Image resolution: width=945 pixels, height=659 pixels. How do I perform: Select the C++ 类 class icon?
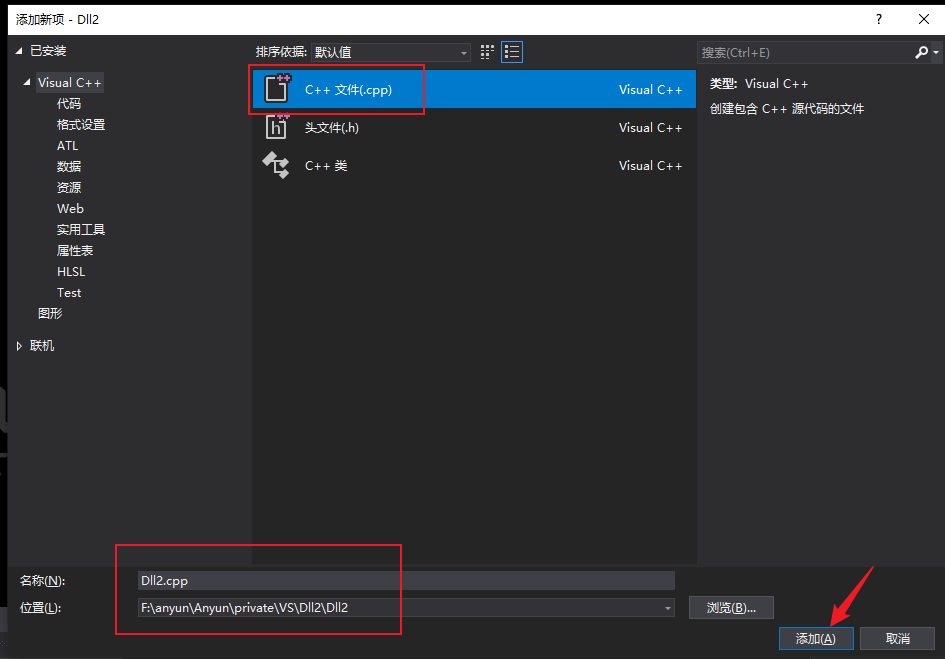(276, 165)
